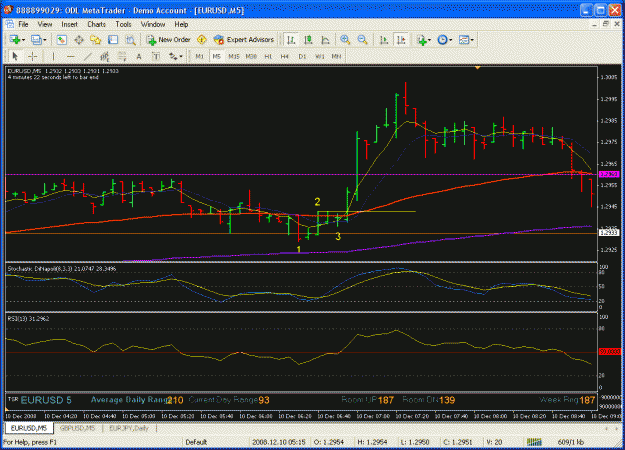Select the Fibonacci Retracement tool
The image size is (625, 450).
(x=122, y=57)
